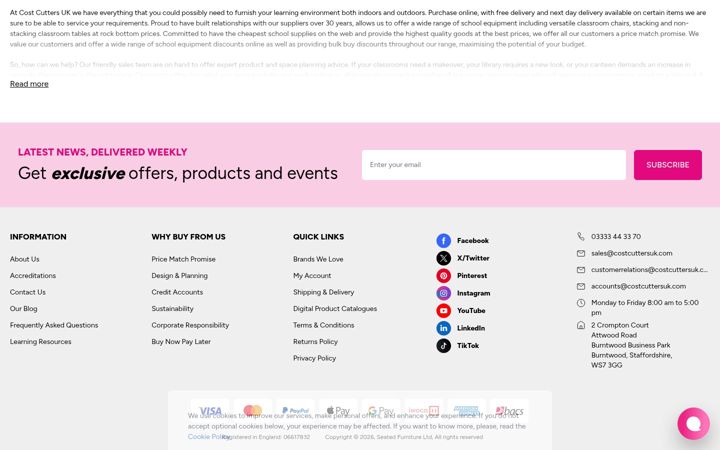Click the Google Pay payment logo
720x450 pixels.
coord(381,411)
